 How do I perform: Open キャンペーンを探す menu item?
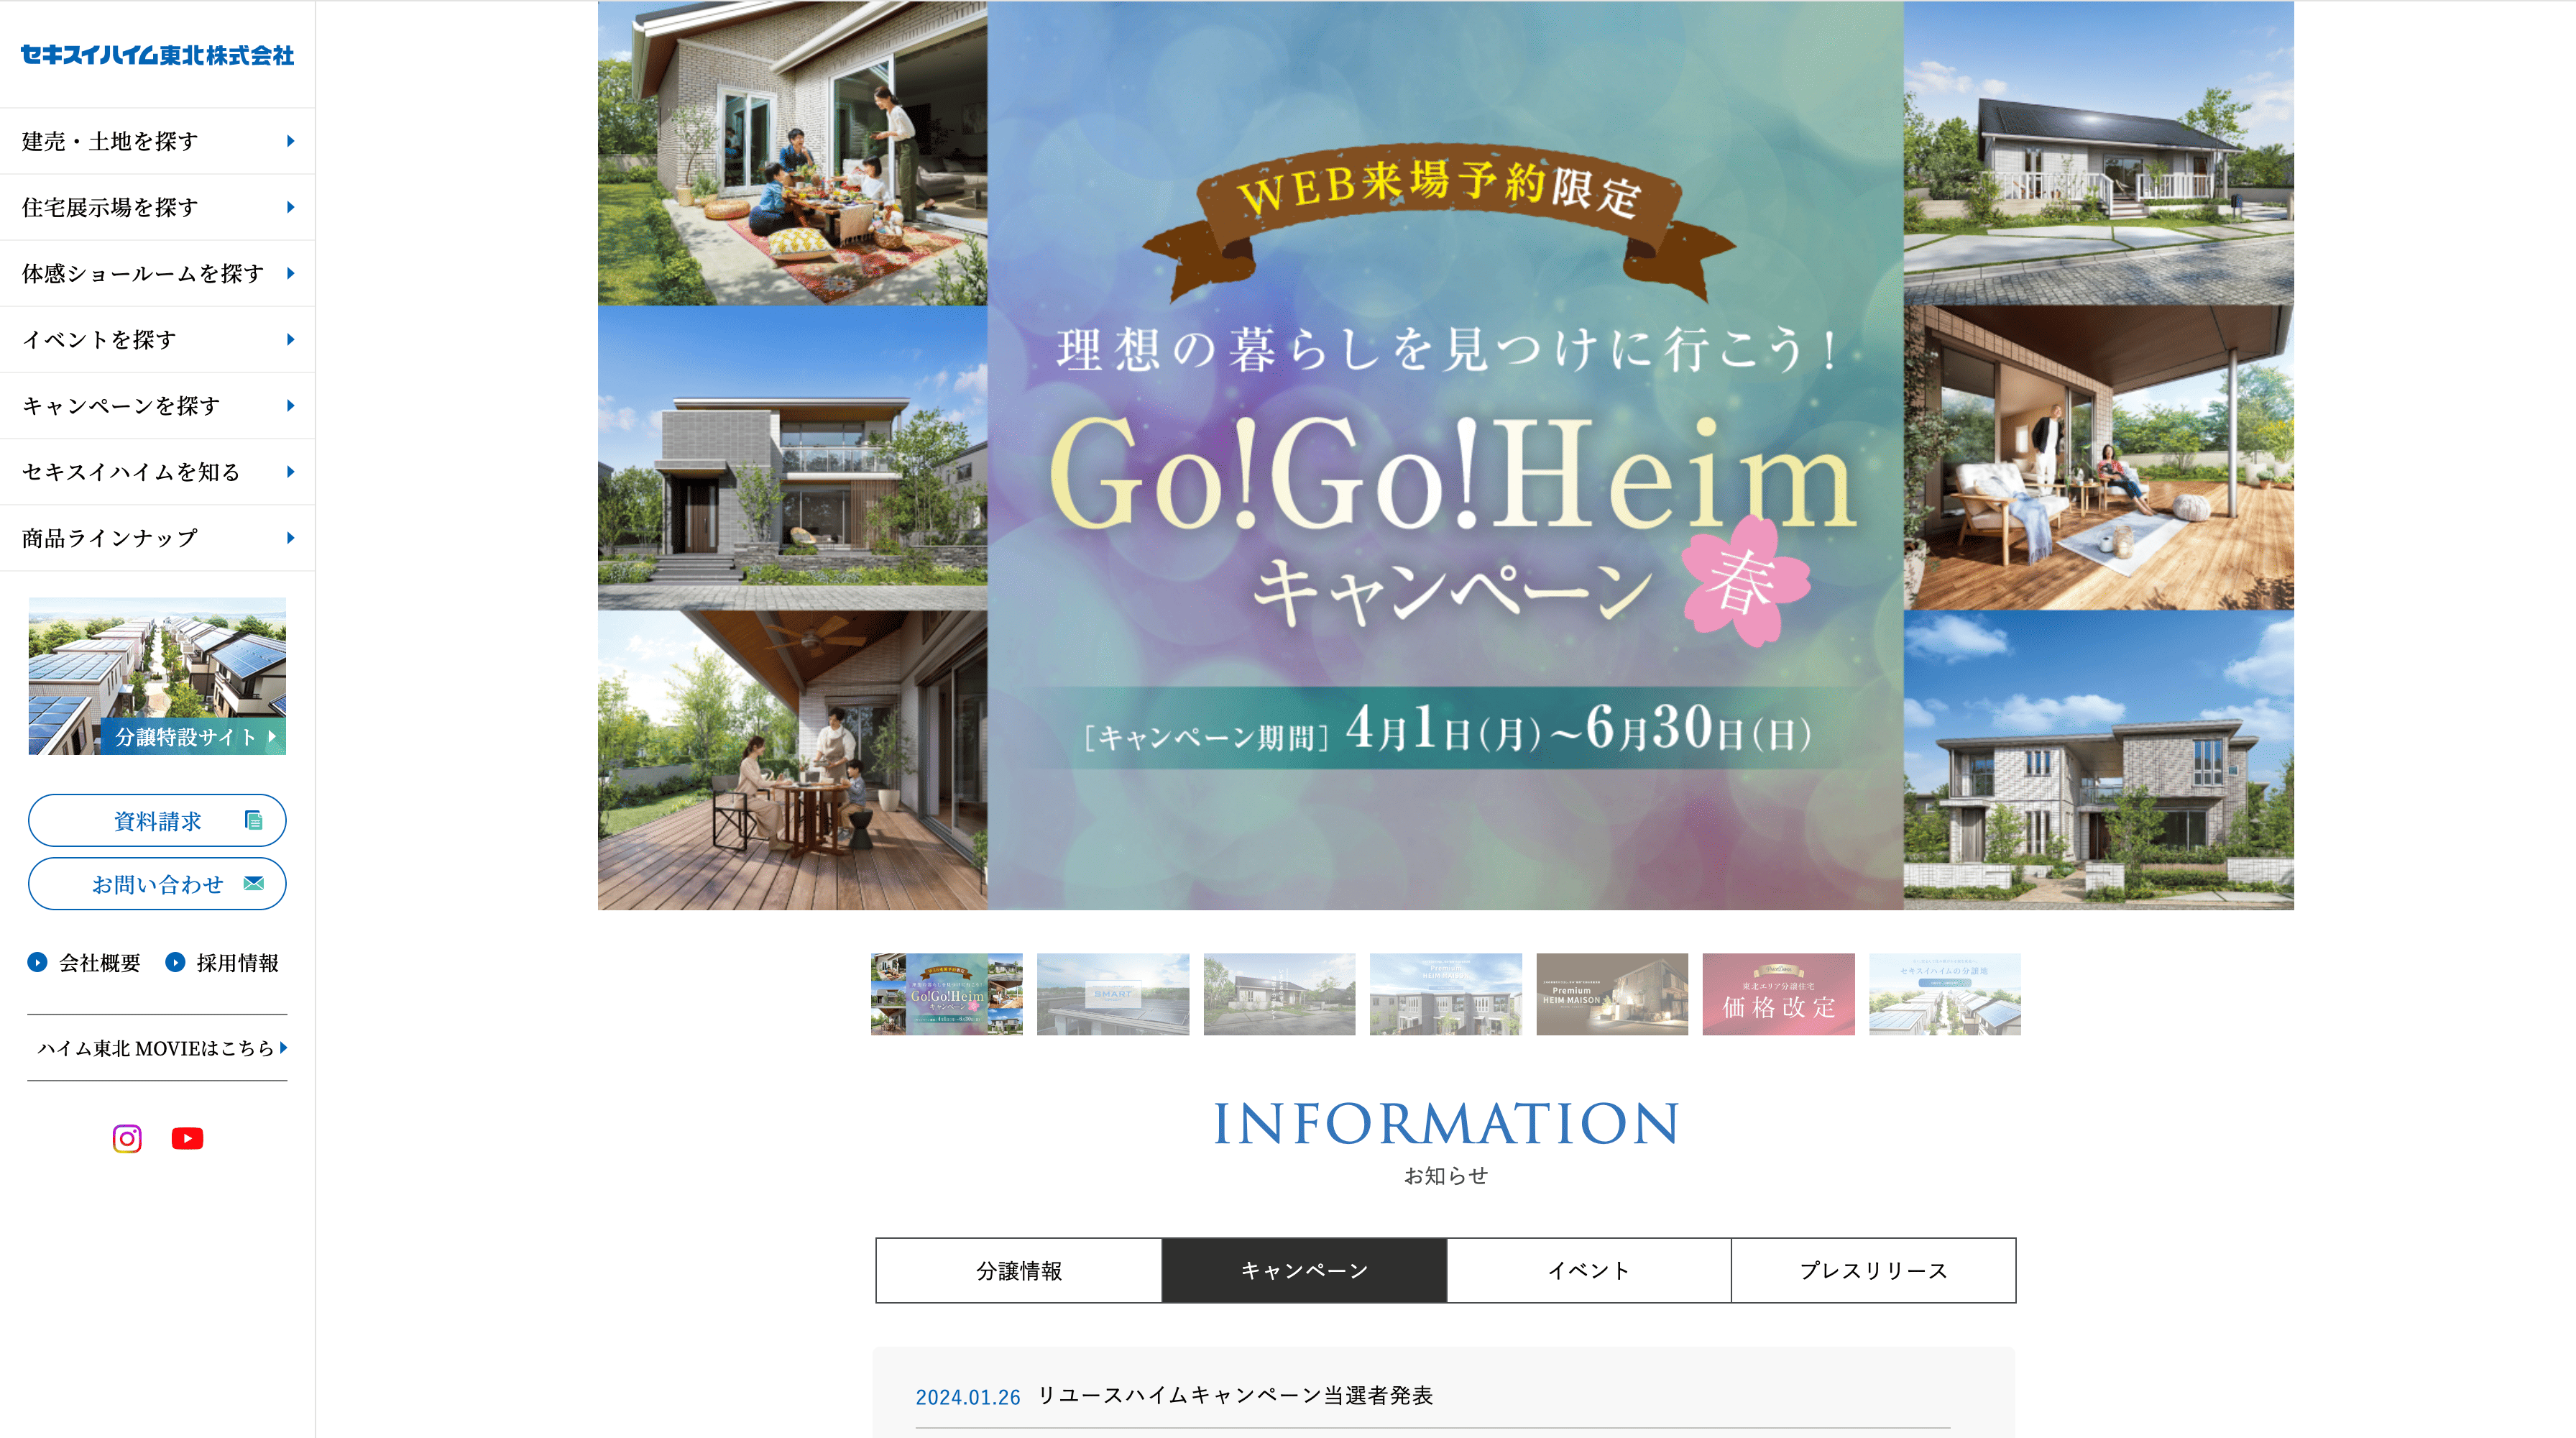click(157, 405)
